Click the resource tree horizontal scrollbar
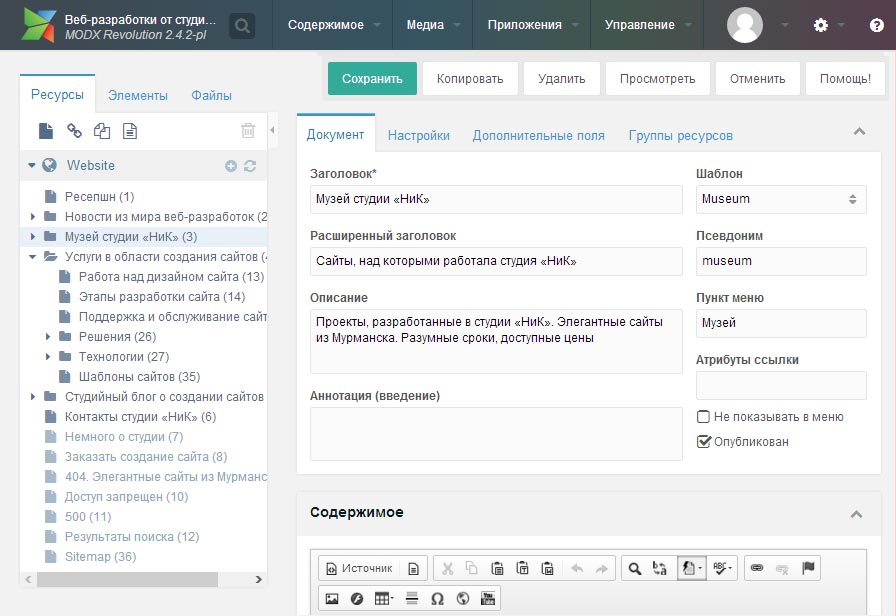The width and height of the screenshot is (896, 616). [x=127, y=579]
